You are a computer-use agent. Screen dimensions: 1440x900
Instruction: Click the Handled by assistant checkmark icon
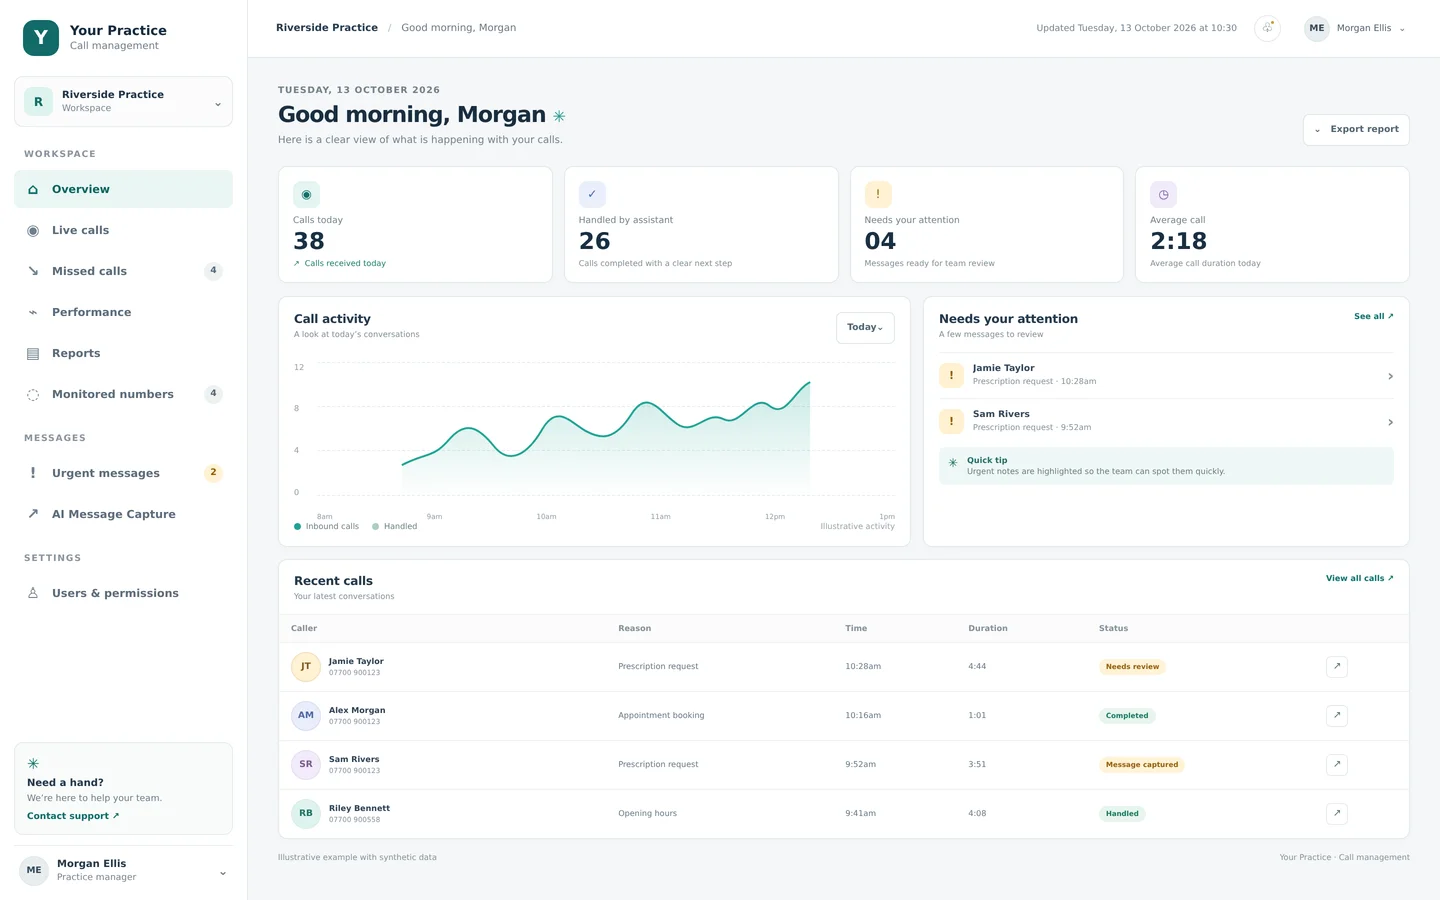click(592, 195)
